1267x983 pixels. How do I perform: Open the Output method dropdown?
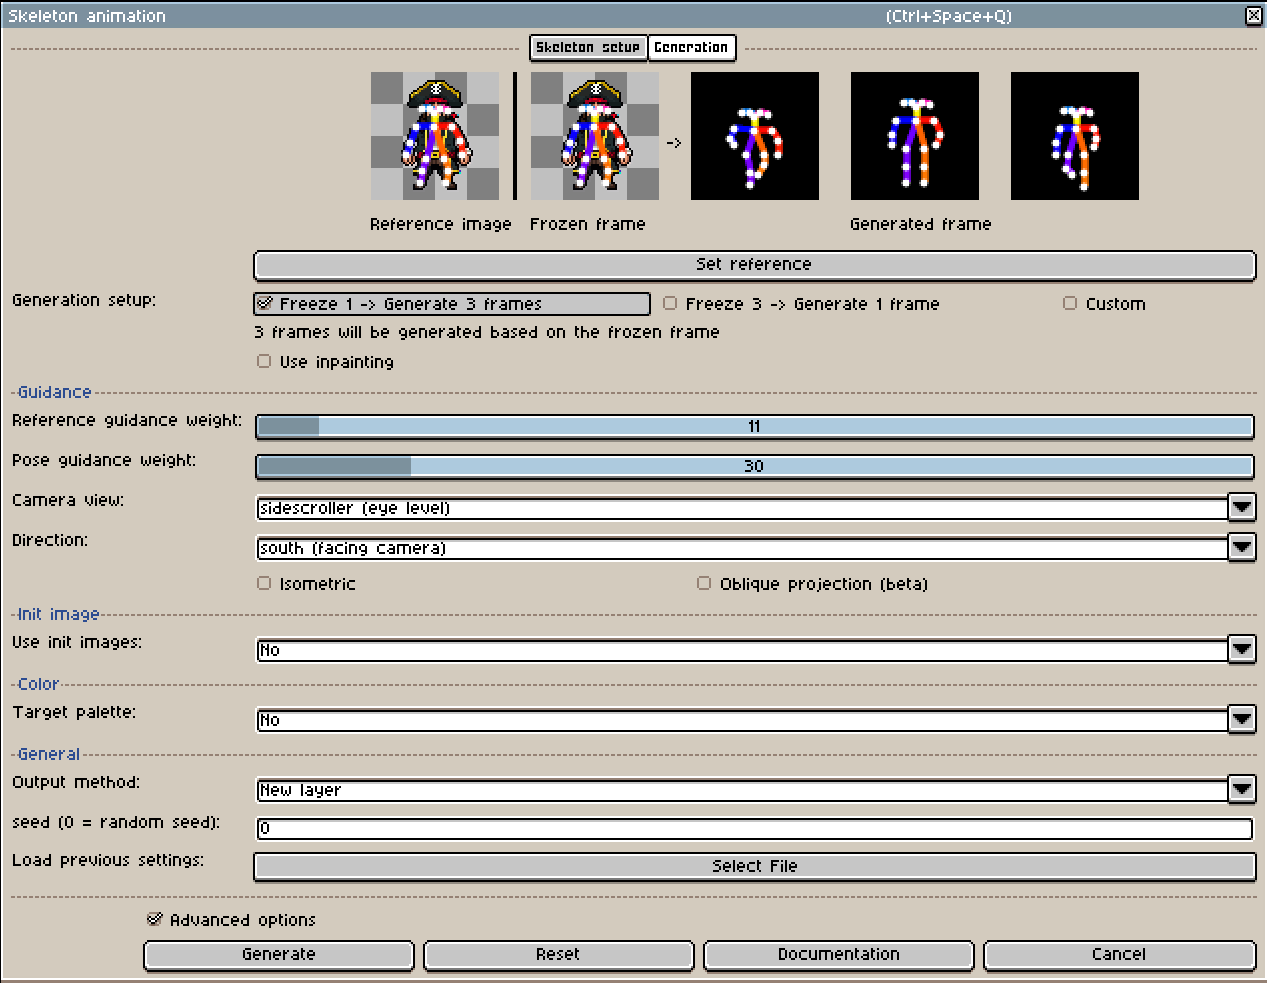click(x=1241, y=790)
